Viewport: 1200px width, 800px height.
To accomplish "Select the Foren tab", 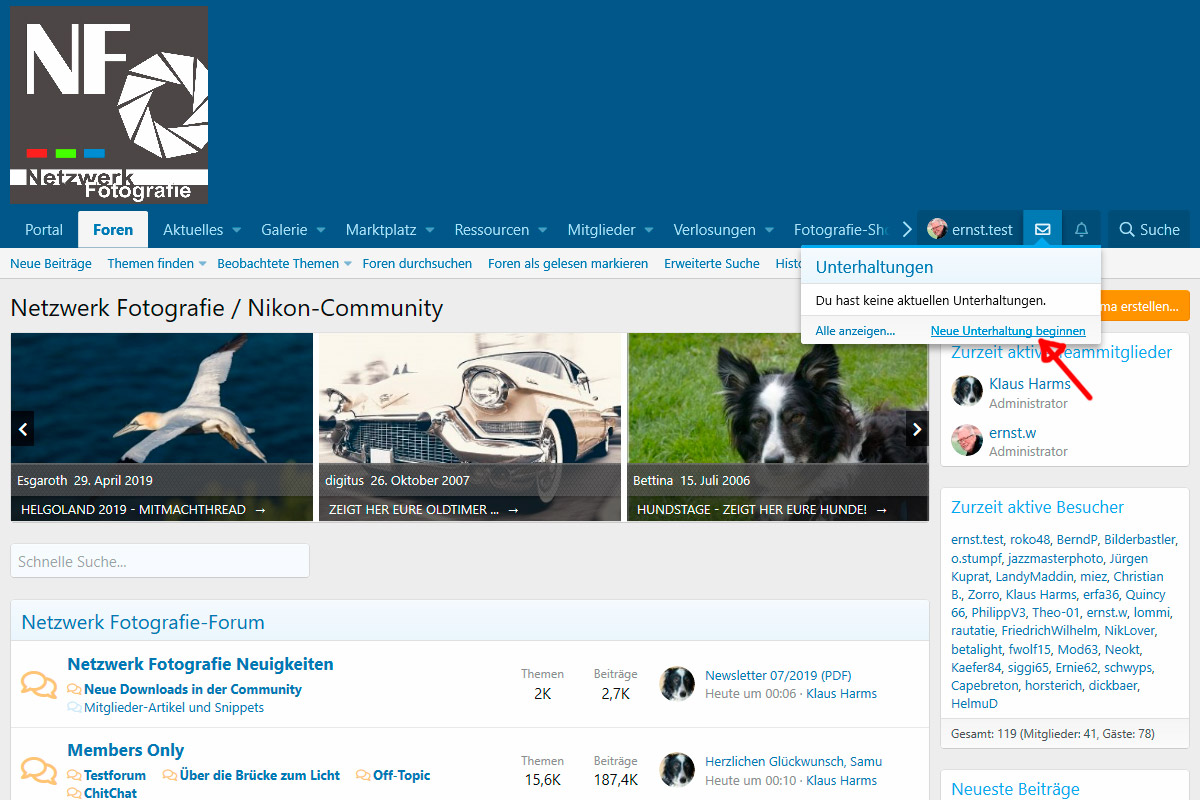I will 113,229.
